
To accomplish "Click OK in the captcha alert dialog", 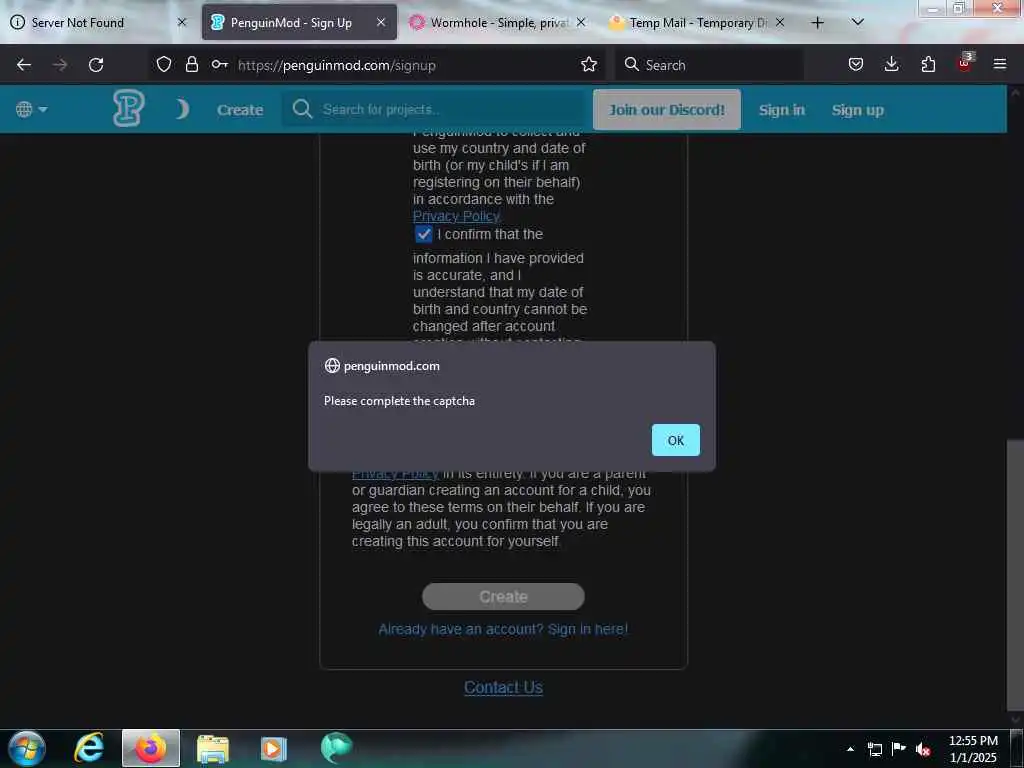I will [675, 440].
